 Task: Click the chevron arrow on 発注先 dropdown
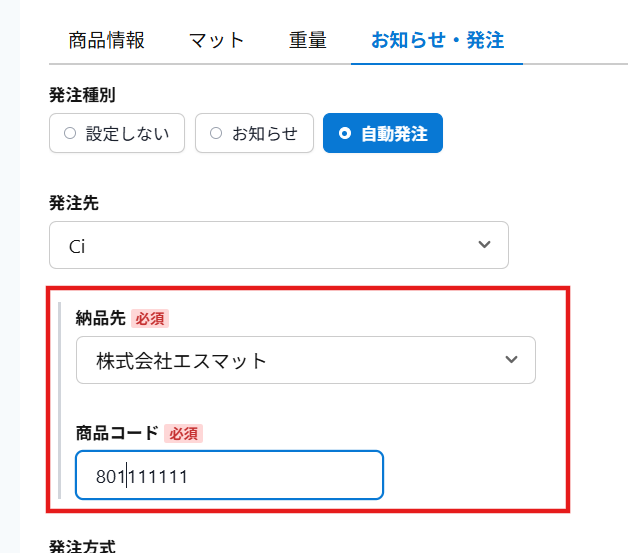(485, 245)
